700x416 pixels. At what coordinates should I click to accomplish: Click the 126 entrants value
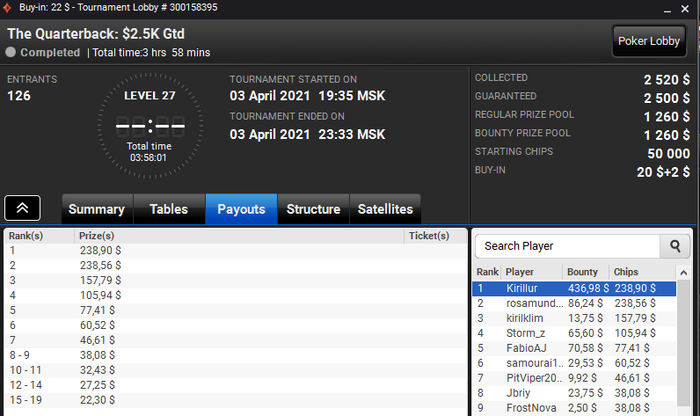pyautogui.click(x=19, y=96)
